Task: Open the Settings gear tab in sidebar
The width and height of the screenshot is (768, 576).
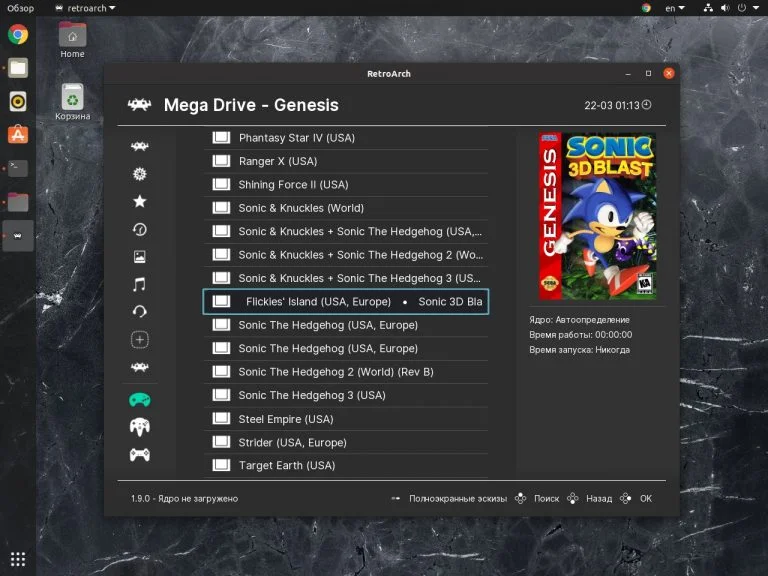Action: pos(140,174)
